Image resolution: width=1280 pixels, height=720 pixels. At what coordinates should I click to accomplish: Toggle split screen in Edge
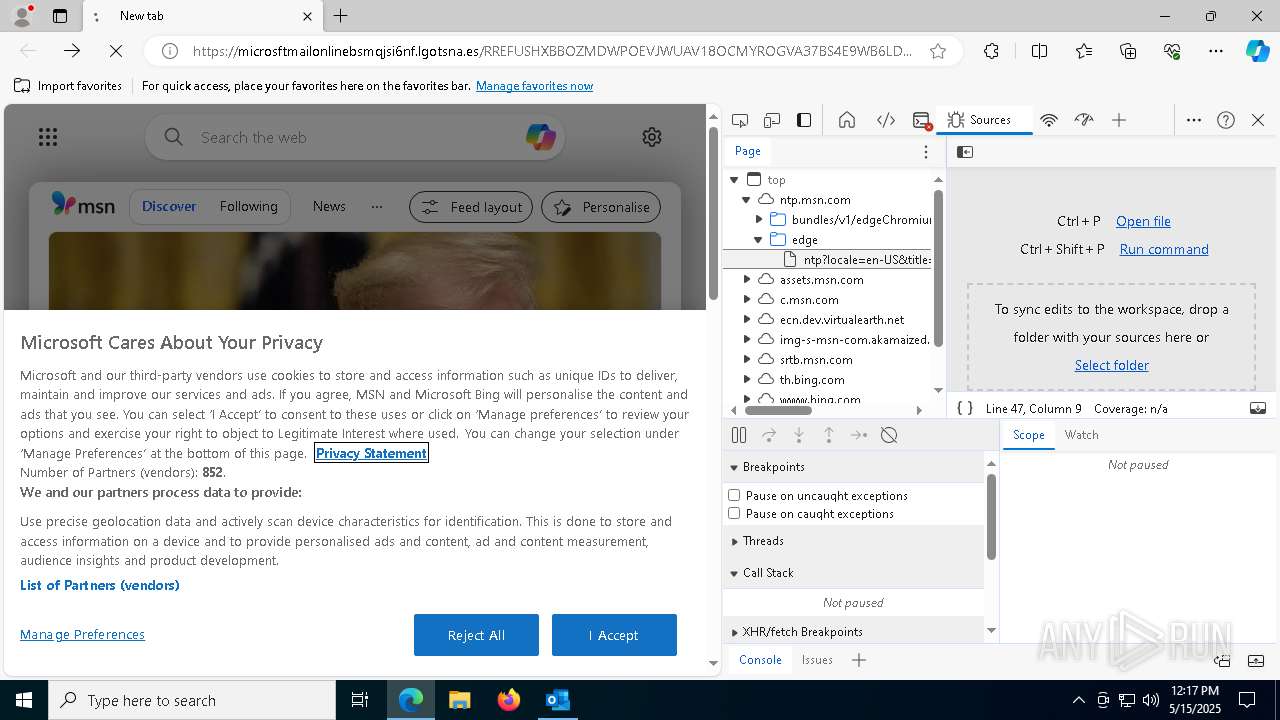click(x=1039, y=51)
